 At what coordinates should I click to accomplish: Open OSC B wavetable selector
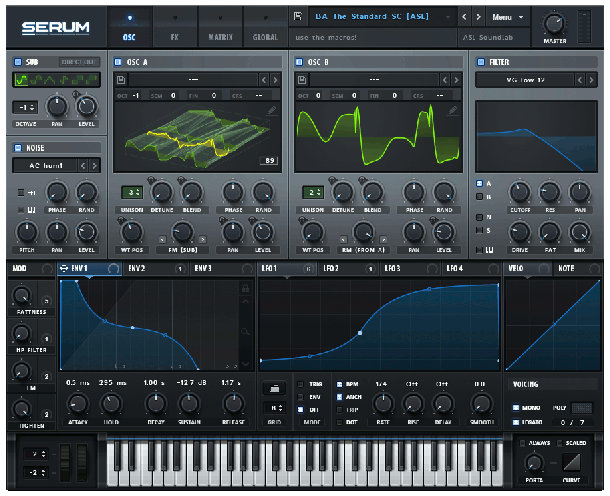click(374, 80)
